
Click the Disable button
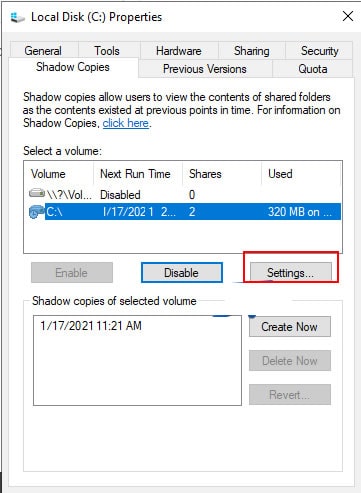click(182, 273)
